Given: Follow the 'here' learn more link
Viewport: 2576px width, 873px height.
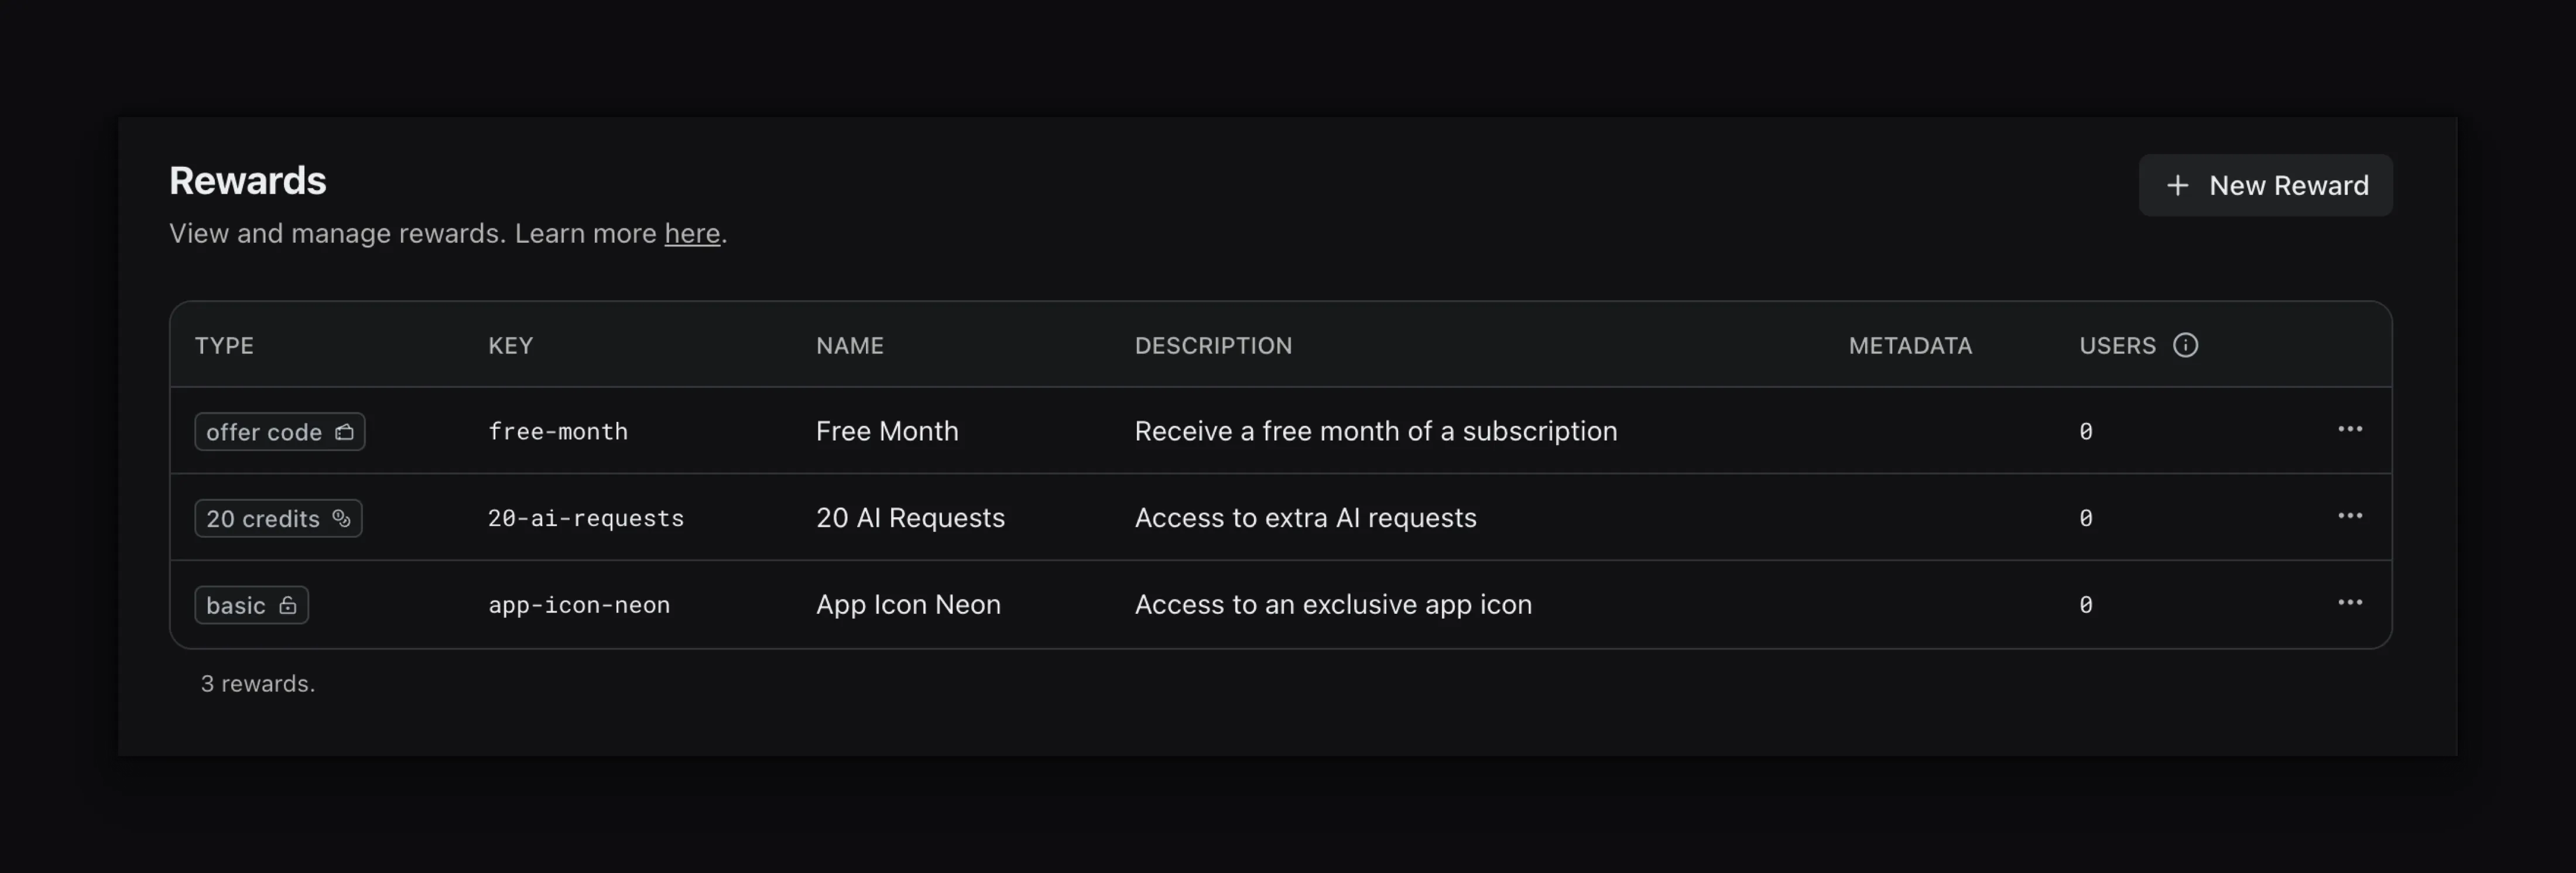Looking at the screenshot, I should pyautogui.click(x=692, y=234).
